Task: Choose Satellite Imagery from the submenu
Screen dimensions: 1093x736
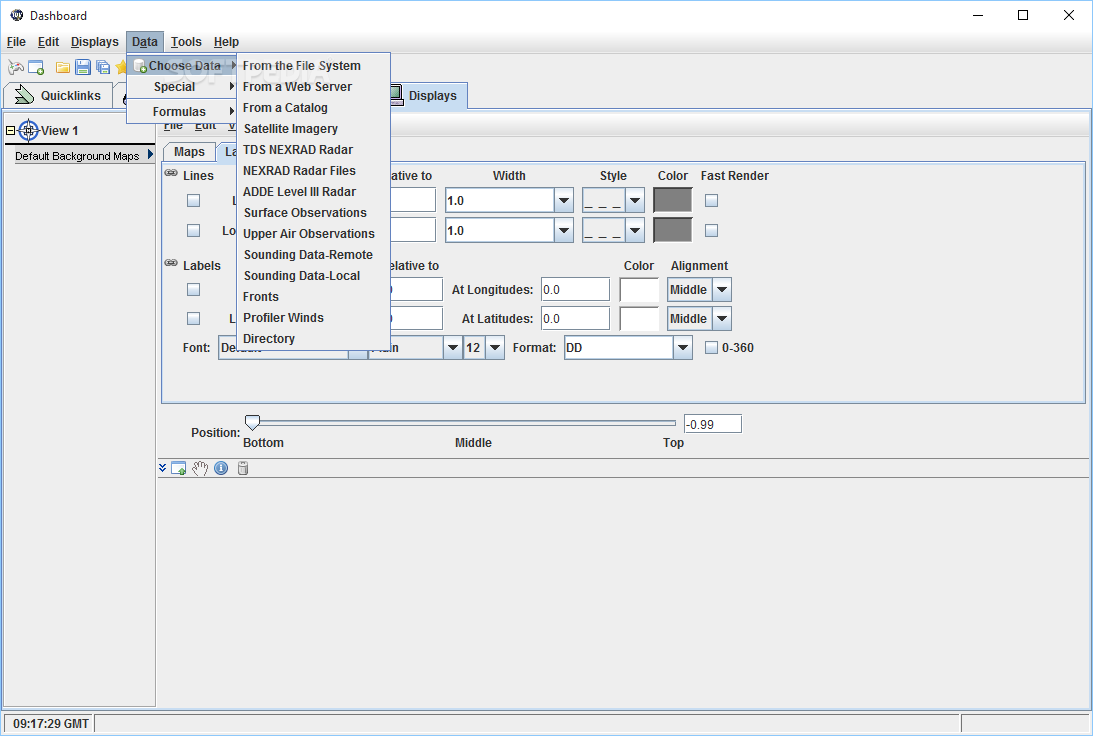Action: (313, 128)
